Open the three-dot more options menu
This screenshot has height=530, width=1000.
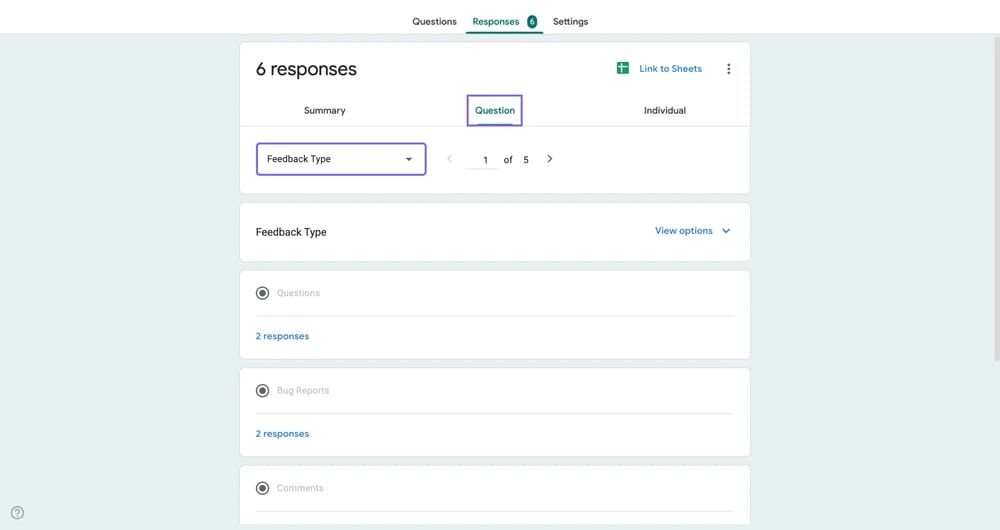(x=728, y=69)
